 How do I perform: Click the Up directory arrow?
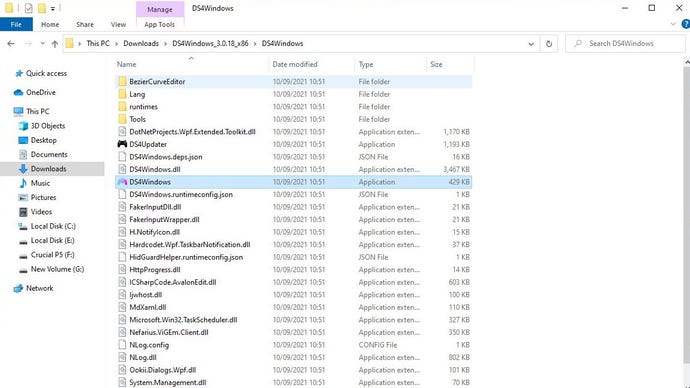click(x=55, y=44)
